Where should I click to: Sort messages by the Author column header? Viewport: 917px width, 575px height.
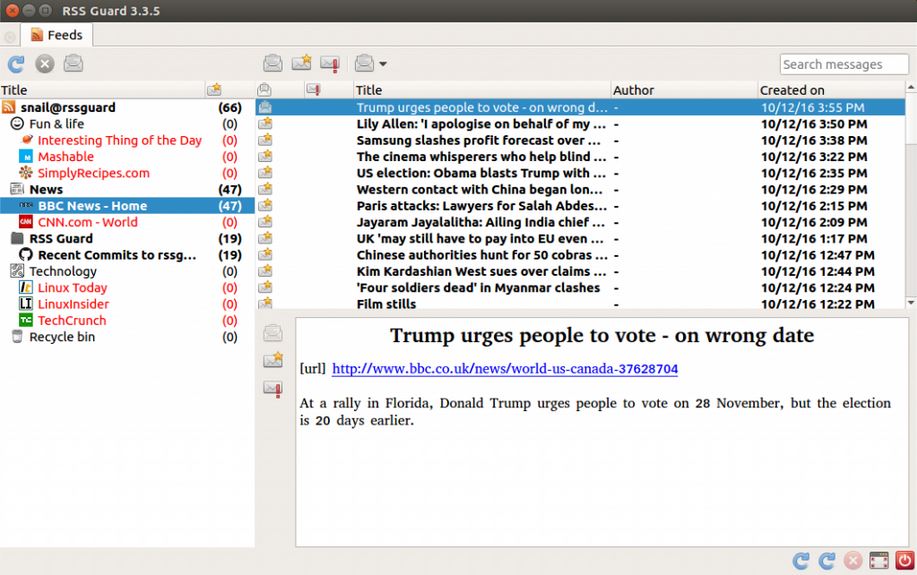[x=683, y=90]
